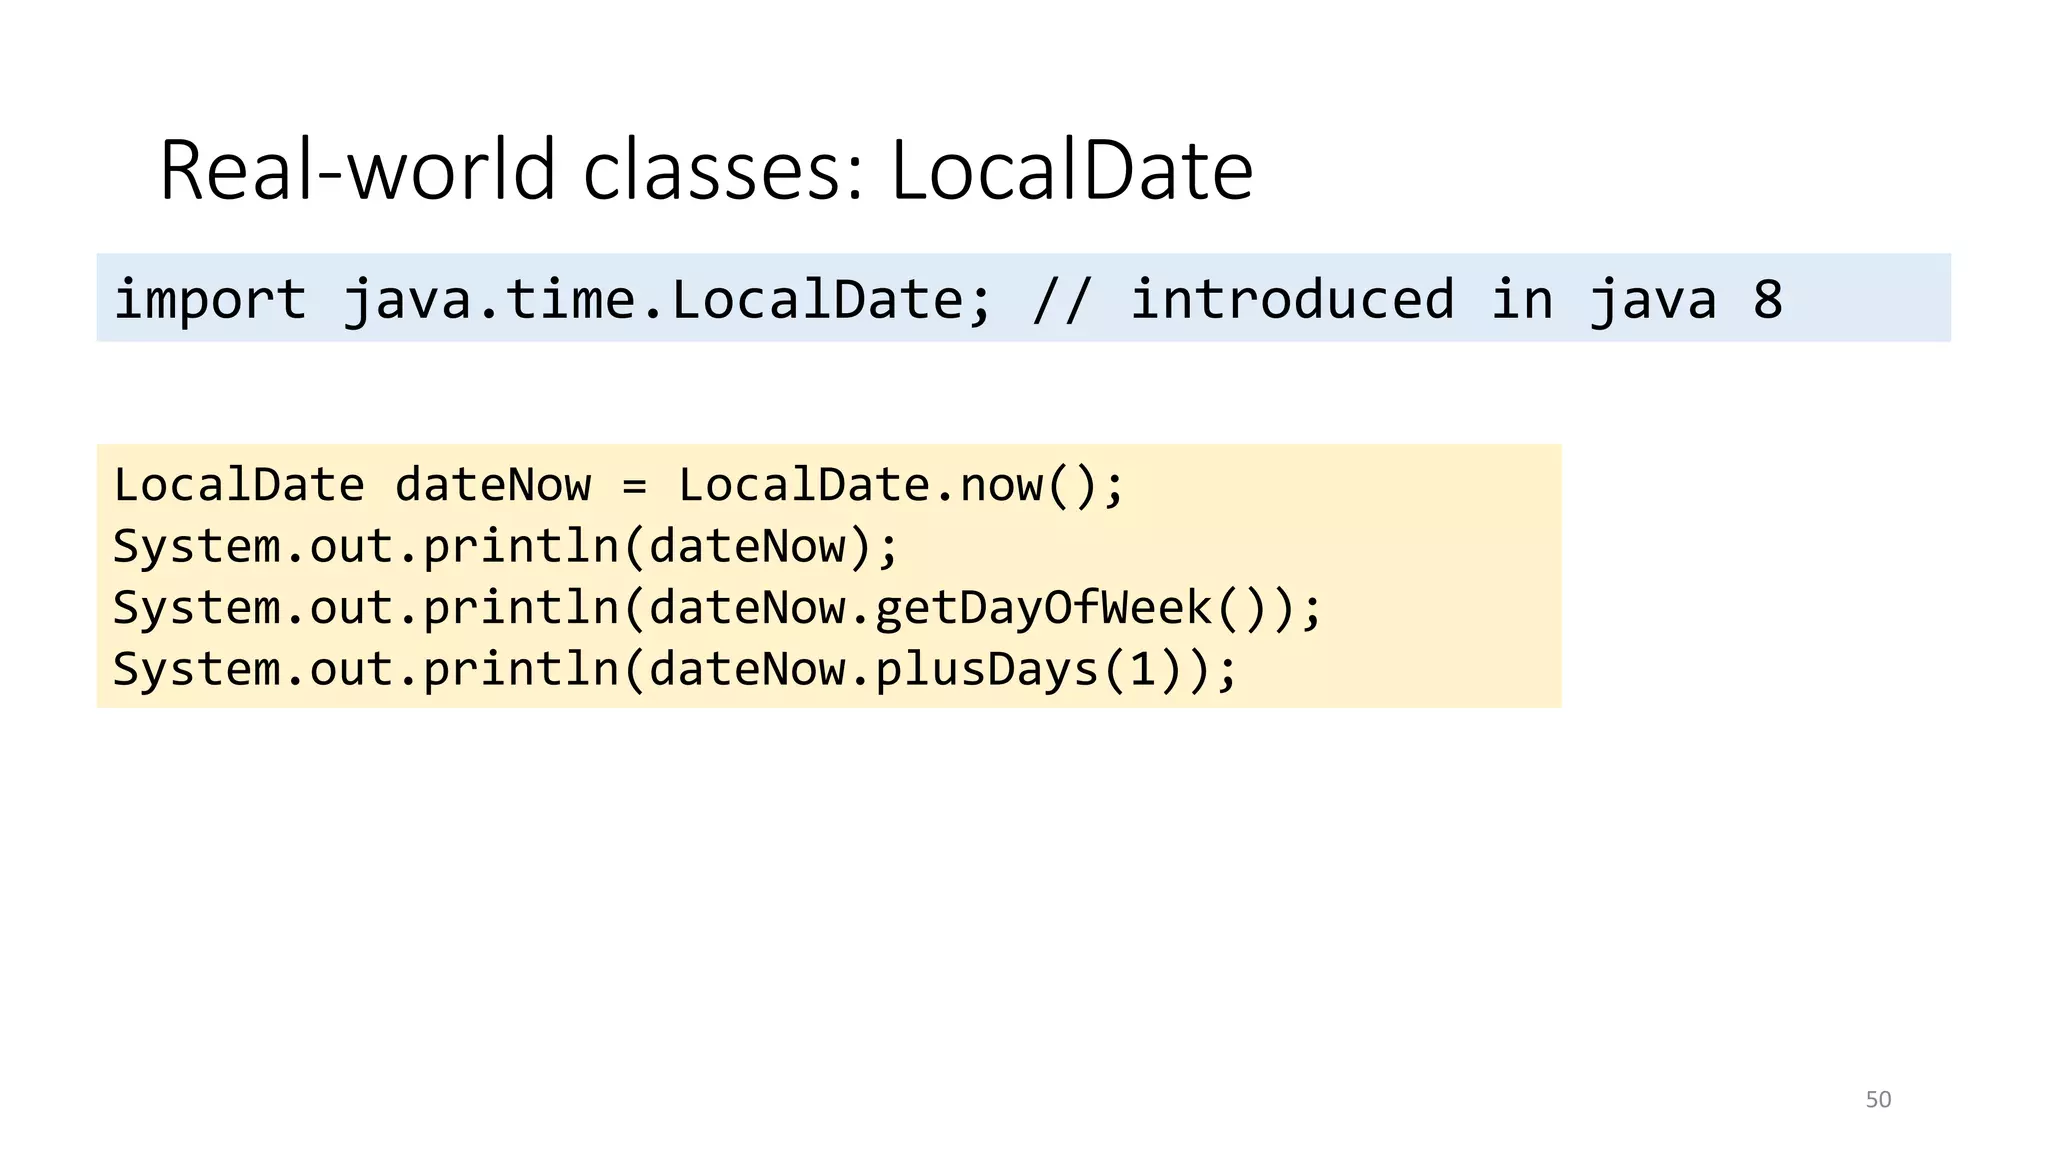This screenshot has height=1152, width=2048.
Task: Click the slide title 'Real-world classes: LocalDate'
Action: point(706,170)
